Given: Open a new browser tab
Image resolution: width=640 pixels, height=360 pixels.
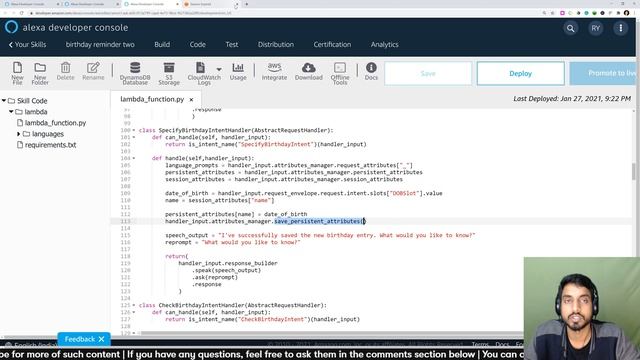Looking at the screenshot, I should pyautogui.click(x=247, y=4).
